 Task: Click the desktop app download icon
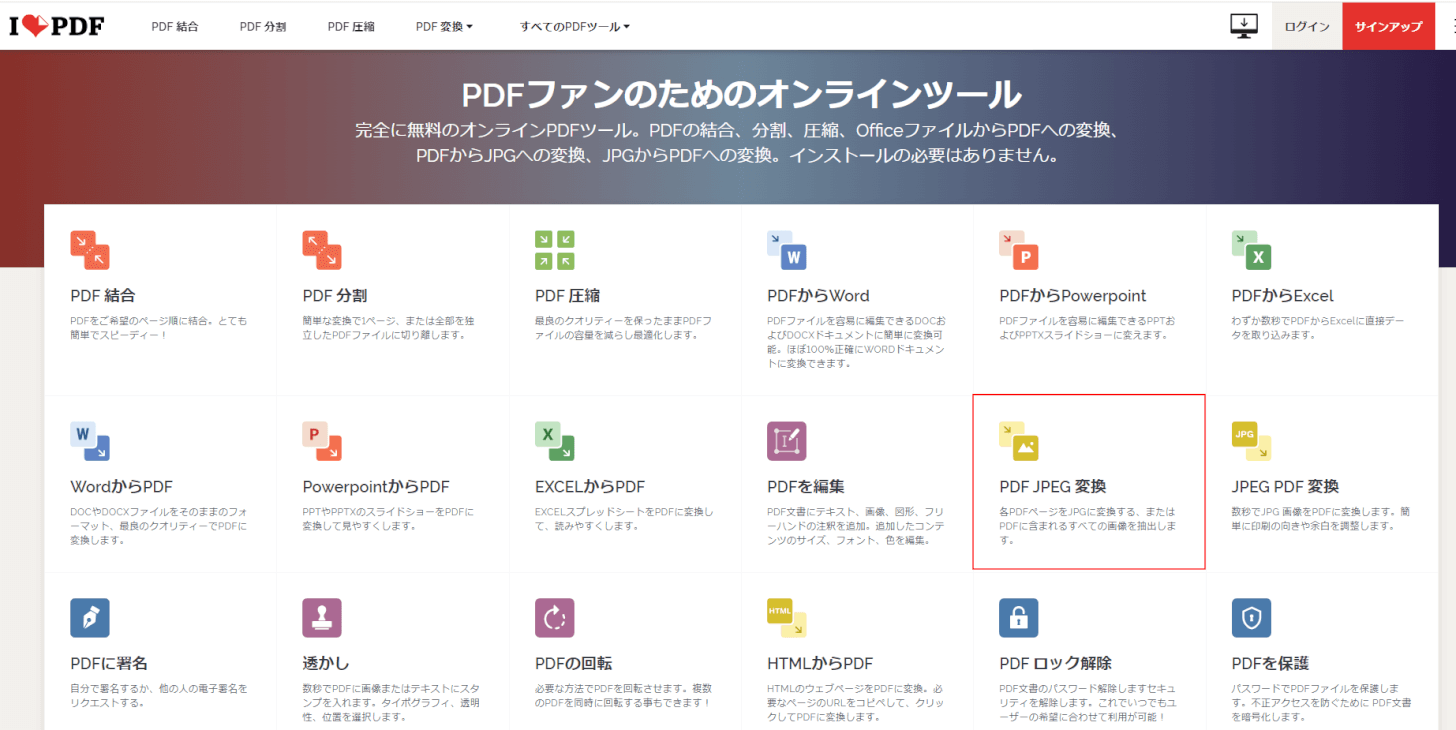[1244, 26]
